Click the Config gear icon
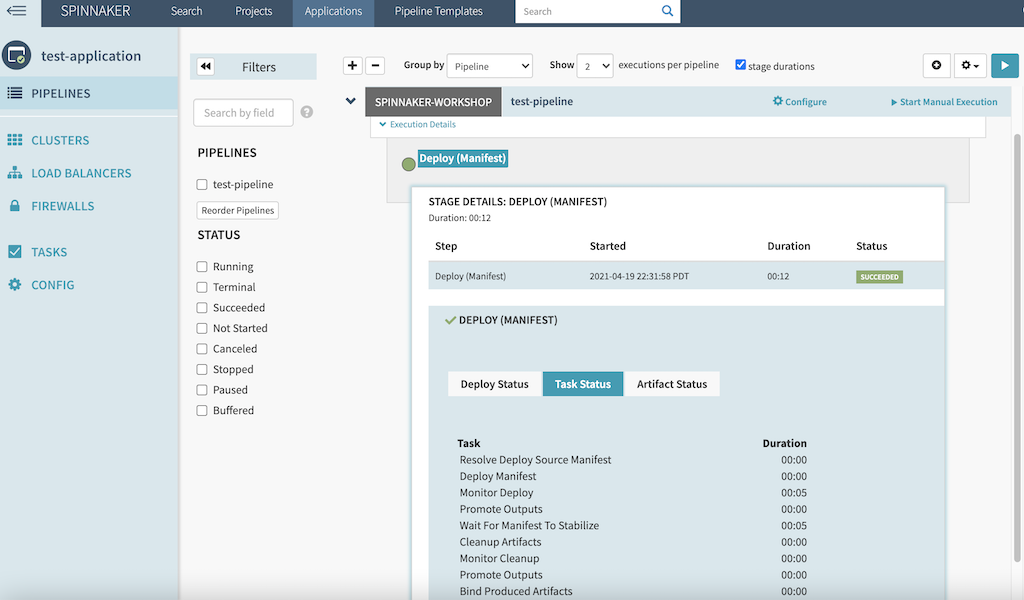Image resolution: width=1024 pixels, height=600 pixels. [14, 285]
